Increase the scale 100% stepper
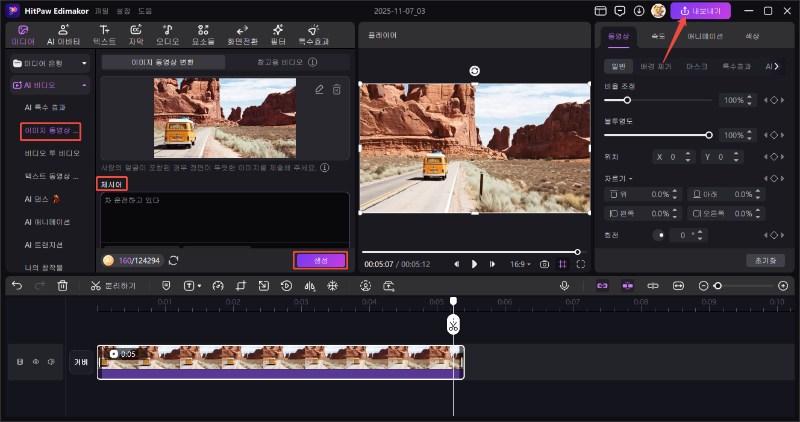 pyautogui.click(x=749, y=97)
